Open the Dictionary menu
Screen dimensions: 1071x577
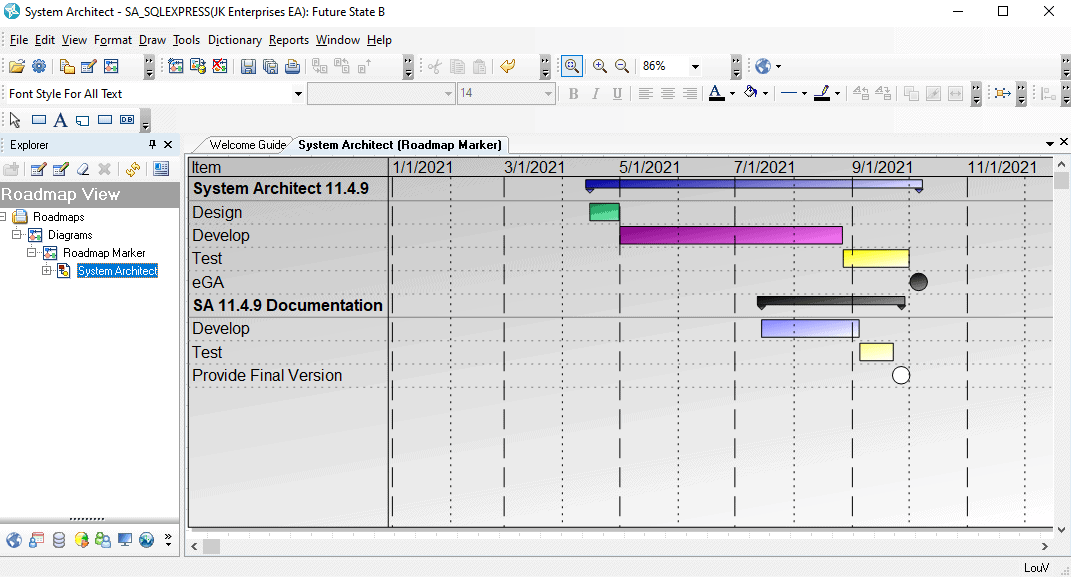tap(235, 40)
